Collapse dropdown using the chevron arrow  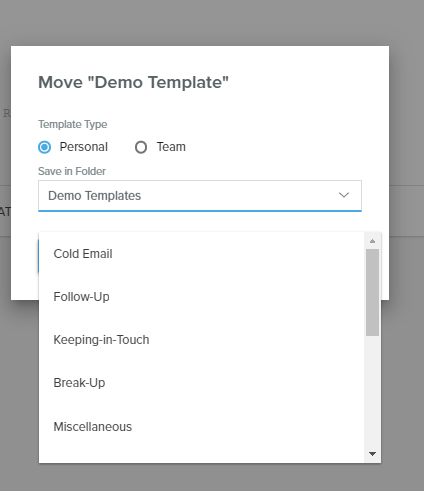344,195
